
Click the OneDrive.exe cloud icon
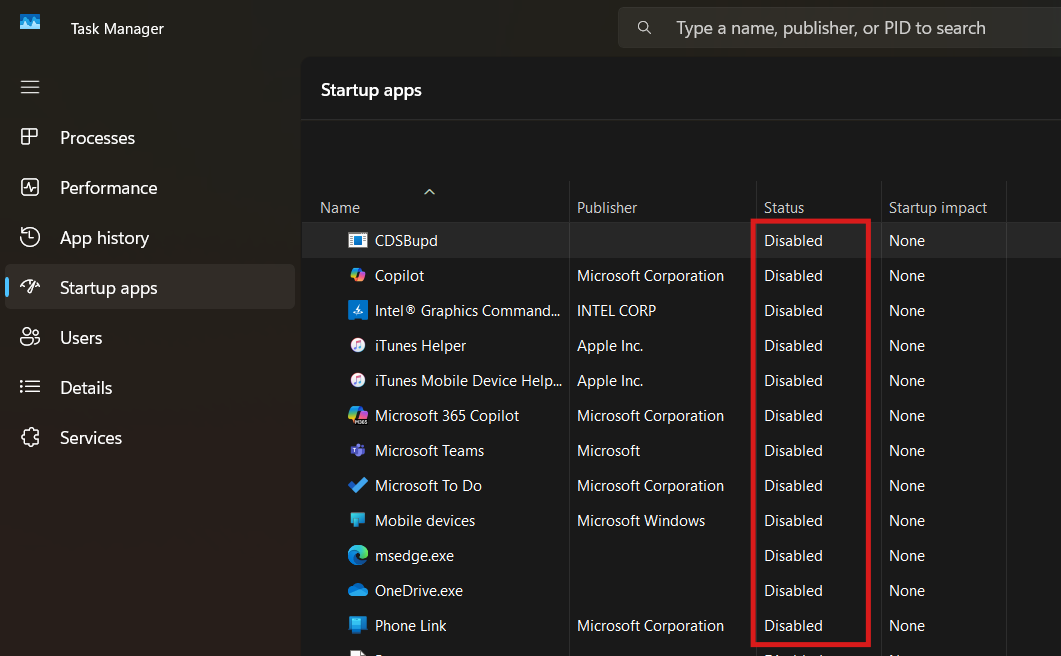pos(358,590)
